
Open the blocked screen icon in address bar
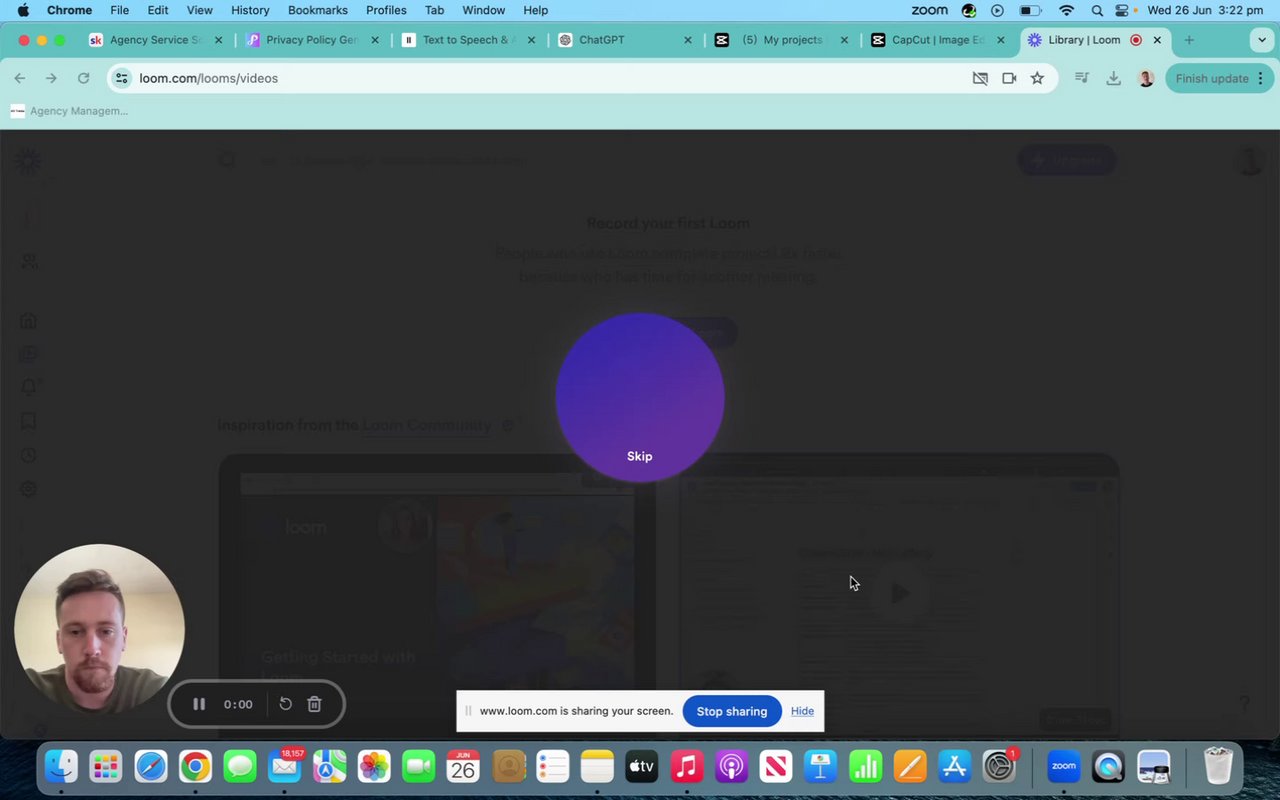coord(980,78)
